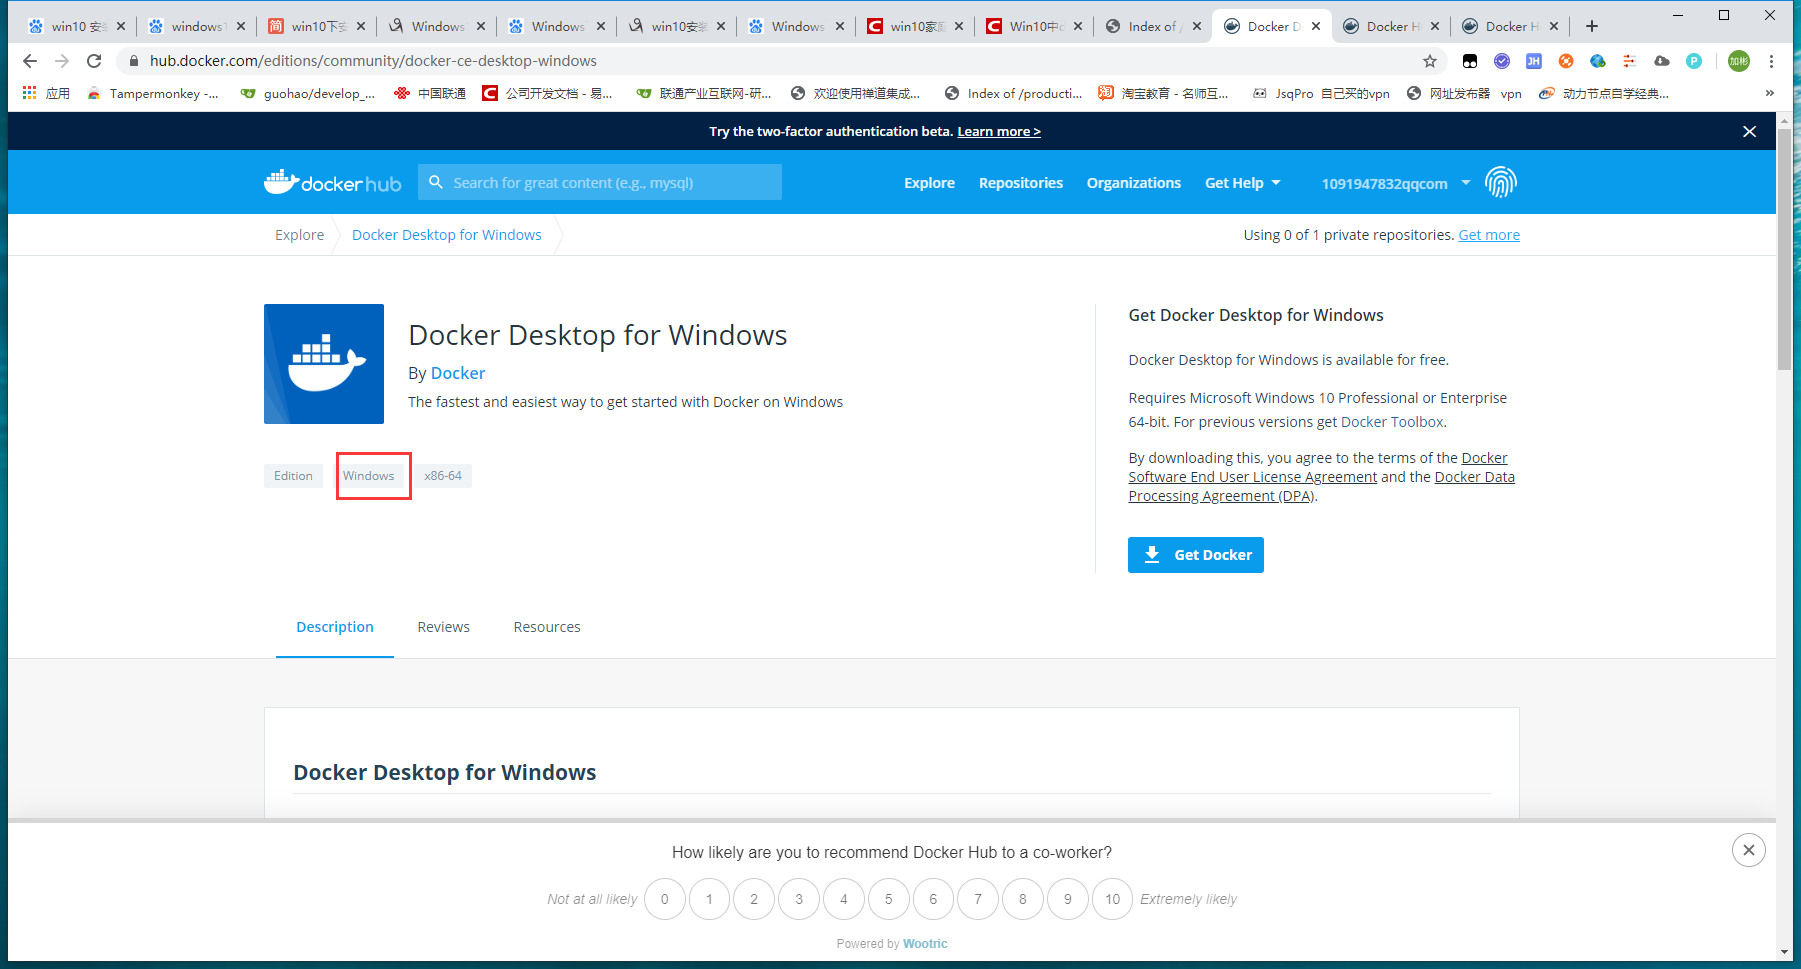This screenshot has height=969, width=1801.
Task: Select rating 1 in the survey
Action: pos(710,899)
